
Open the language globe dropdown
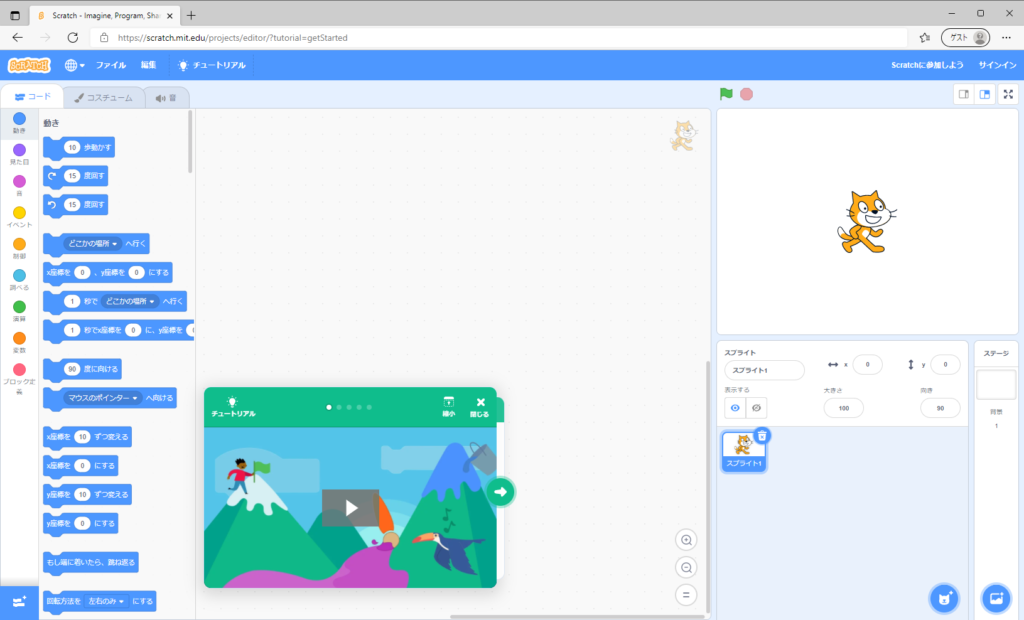point(75,65)
